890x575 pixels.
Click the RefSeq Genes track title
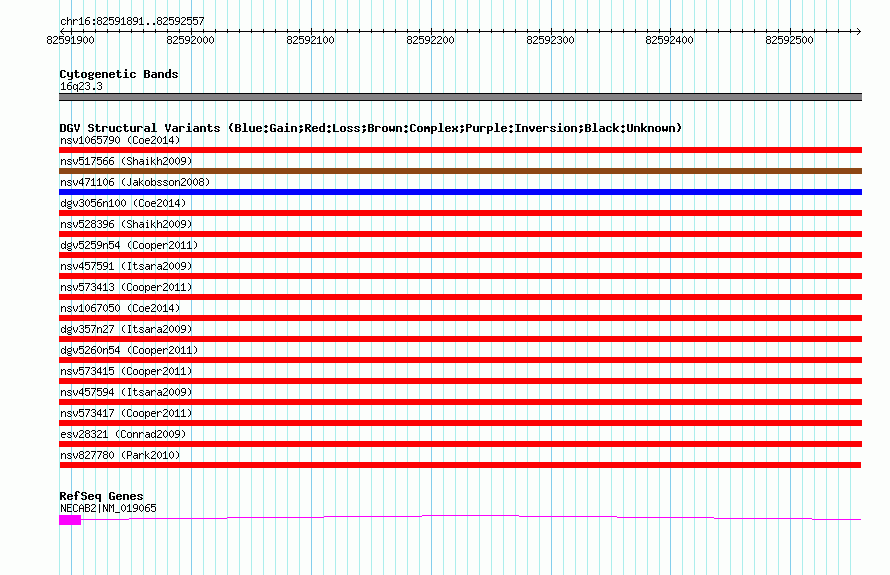101,496
